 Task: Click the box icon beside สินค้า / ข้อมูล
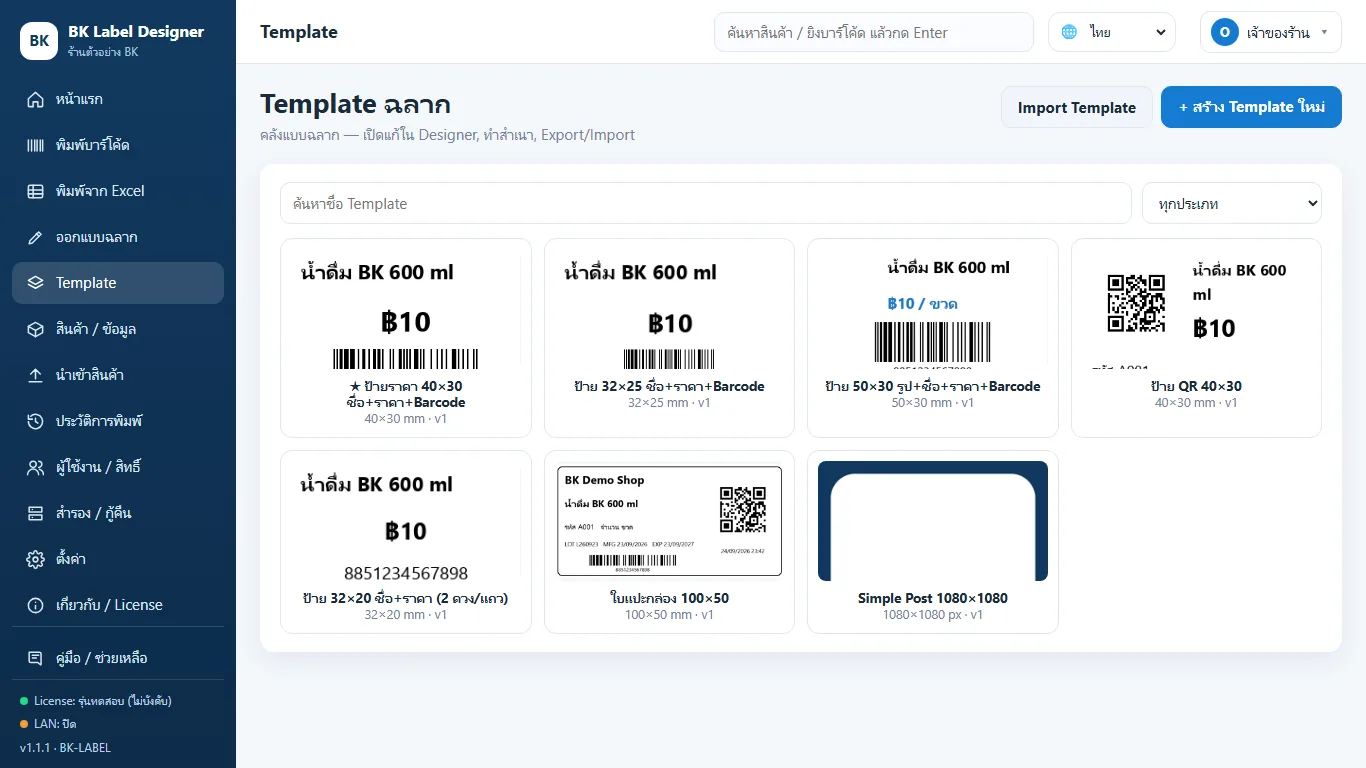pyautogui.click(x=36, y=329)
